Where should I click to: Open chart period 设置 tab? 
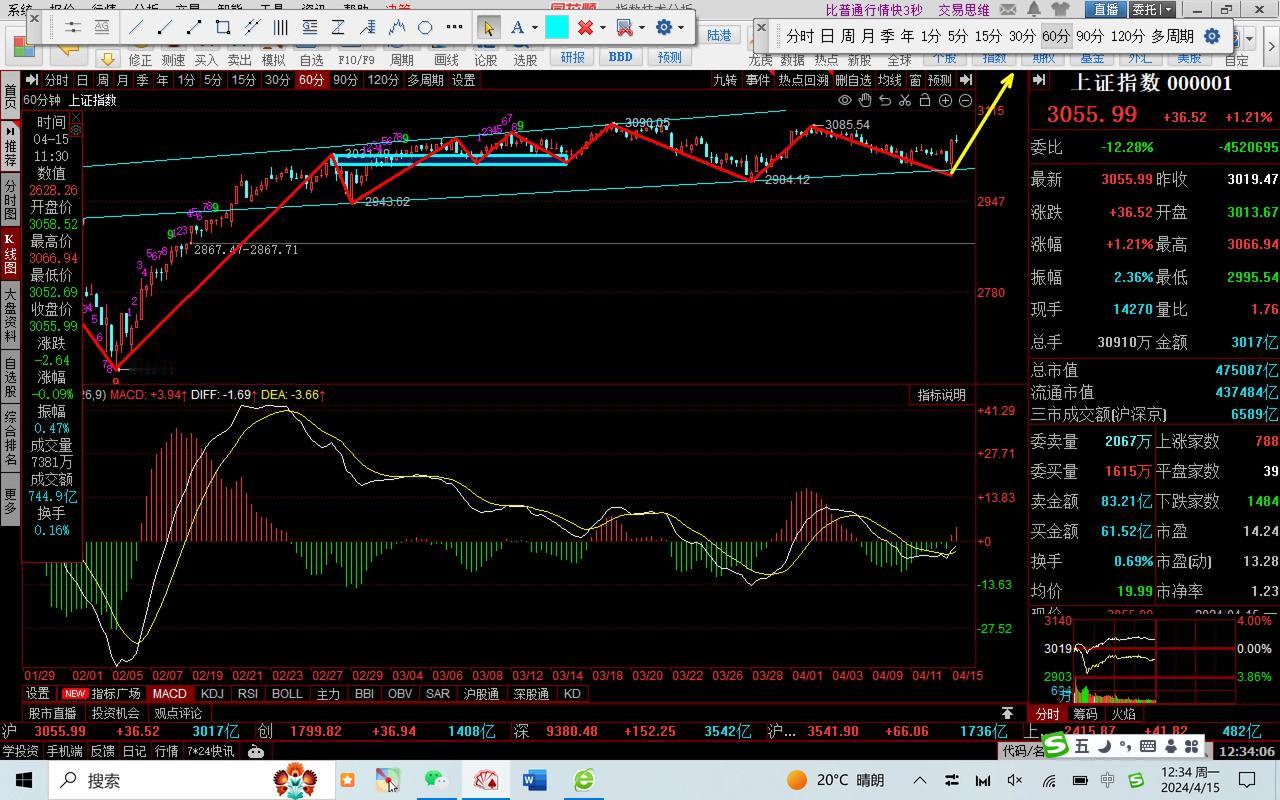pyautogui.click(x=463, y=80)
